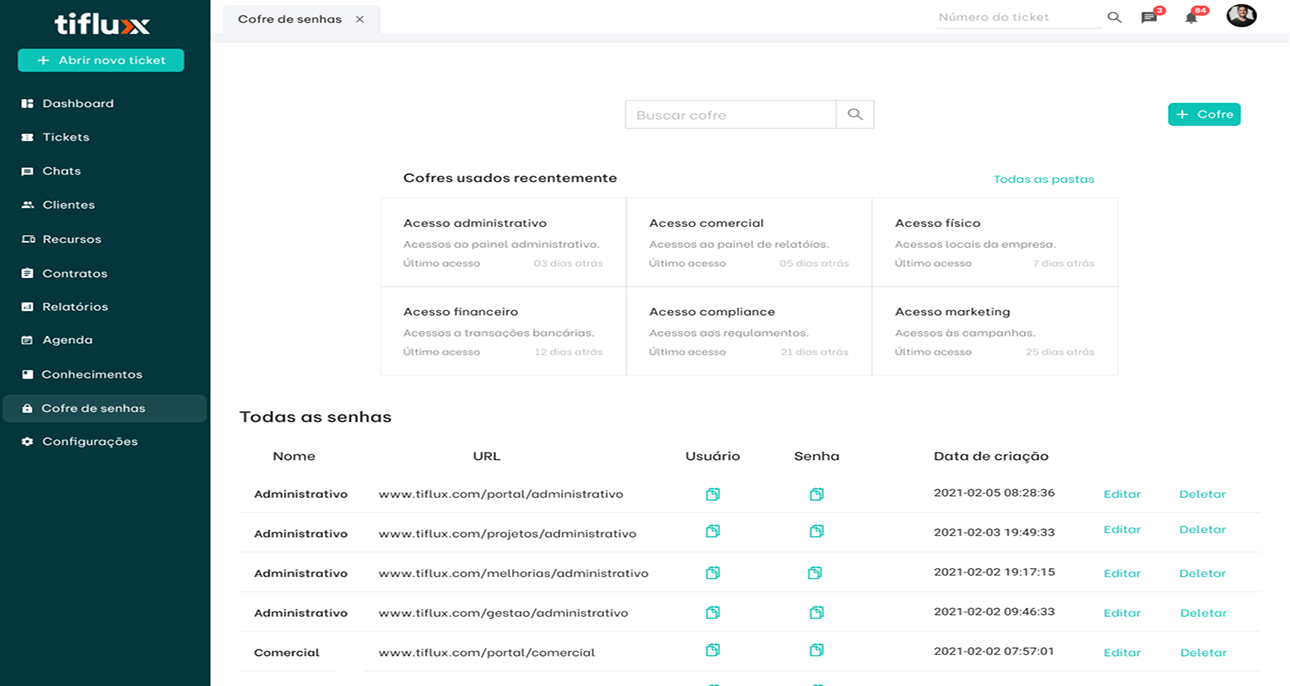The image size is (1290, 686).
Task: Copy the password for projetos/administrativo row
Action: pos(817,531)
